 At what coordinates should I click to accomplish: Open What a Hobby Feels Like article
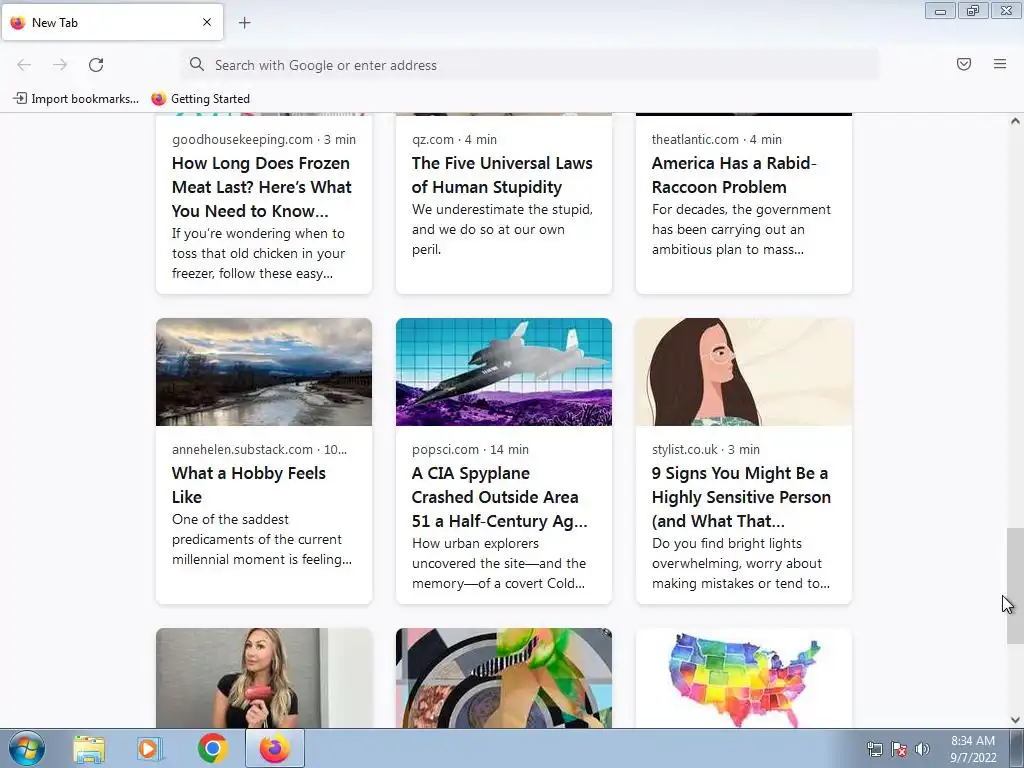[249, 485]
